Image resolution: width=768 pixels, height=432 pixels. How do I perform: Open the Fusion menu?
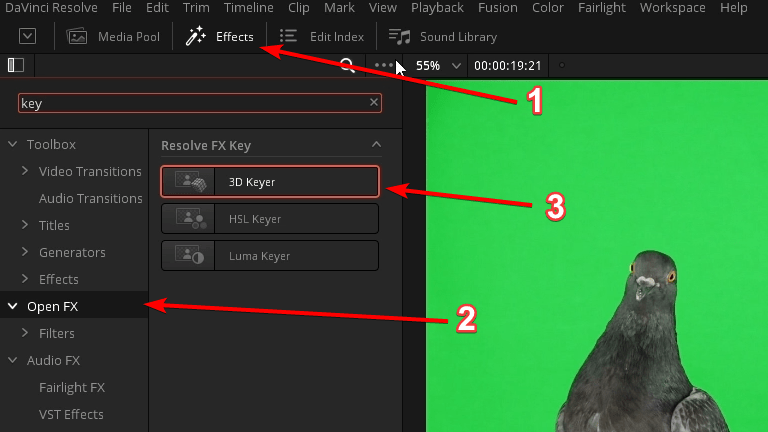point(497,8)
